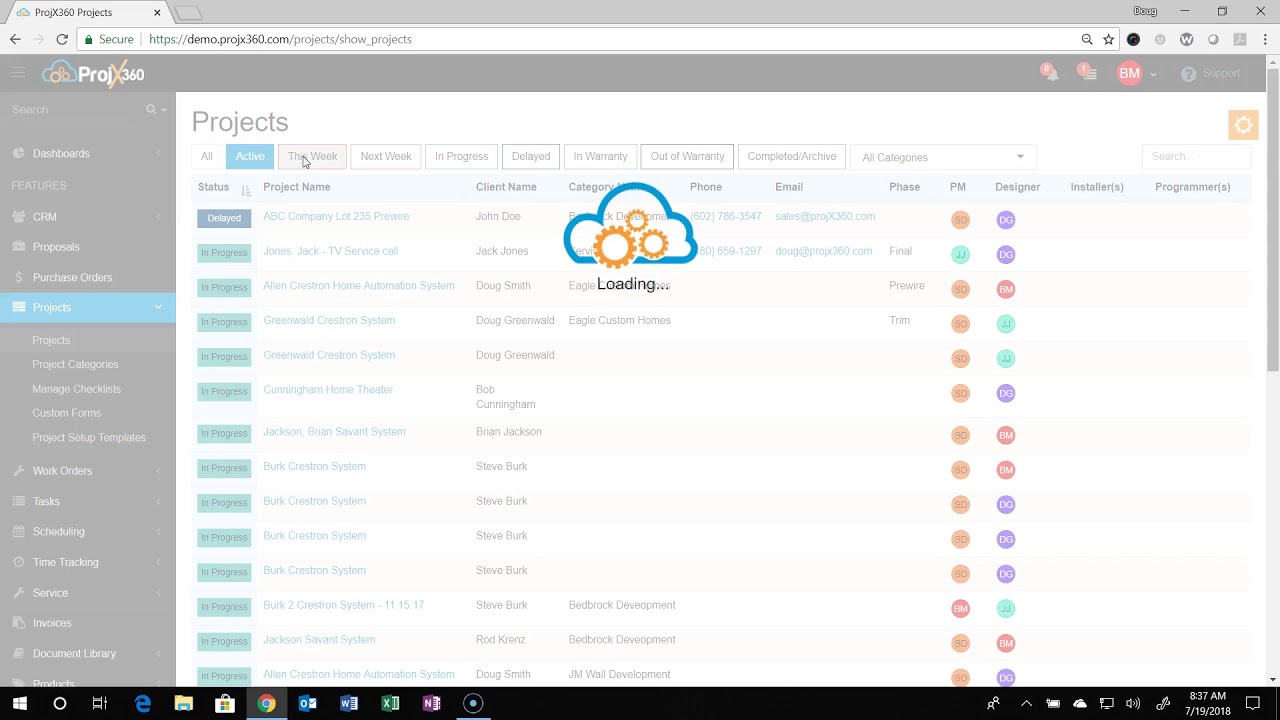
Task: Open the All Categories dropdown
Action: 943,157
